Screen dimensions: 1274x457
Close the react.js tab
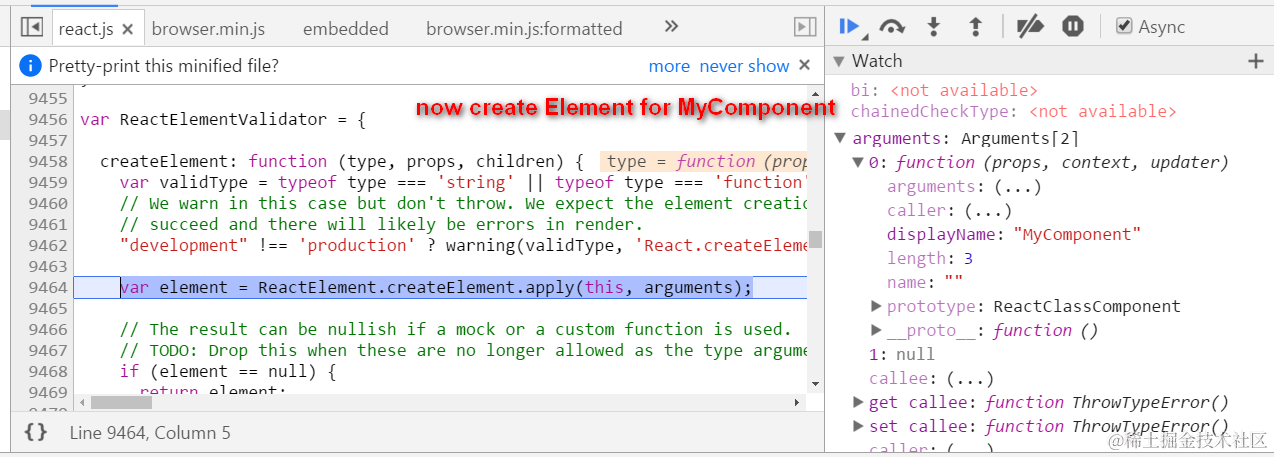tap(127, 29)
